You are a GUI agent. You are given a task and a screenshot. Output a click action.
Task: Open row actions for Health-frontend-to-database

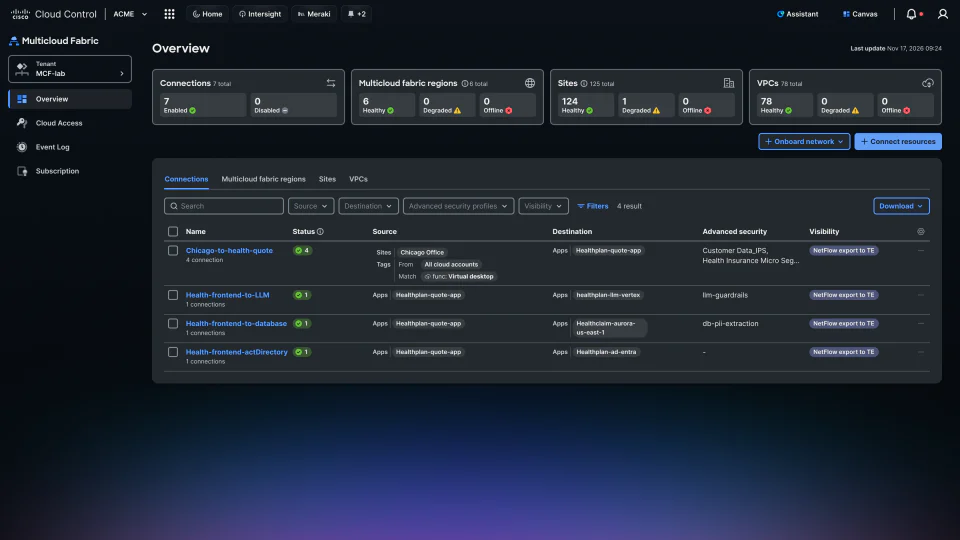pos(921,323)
